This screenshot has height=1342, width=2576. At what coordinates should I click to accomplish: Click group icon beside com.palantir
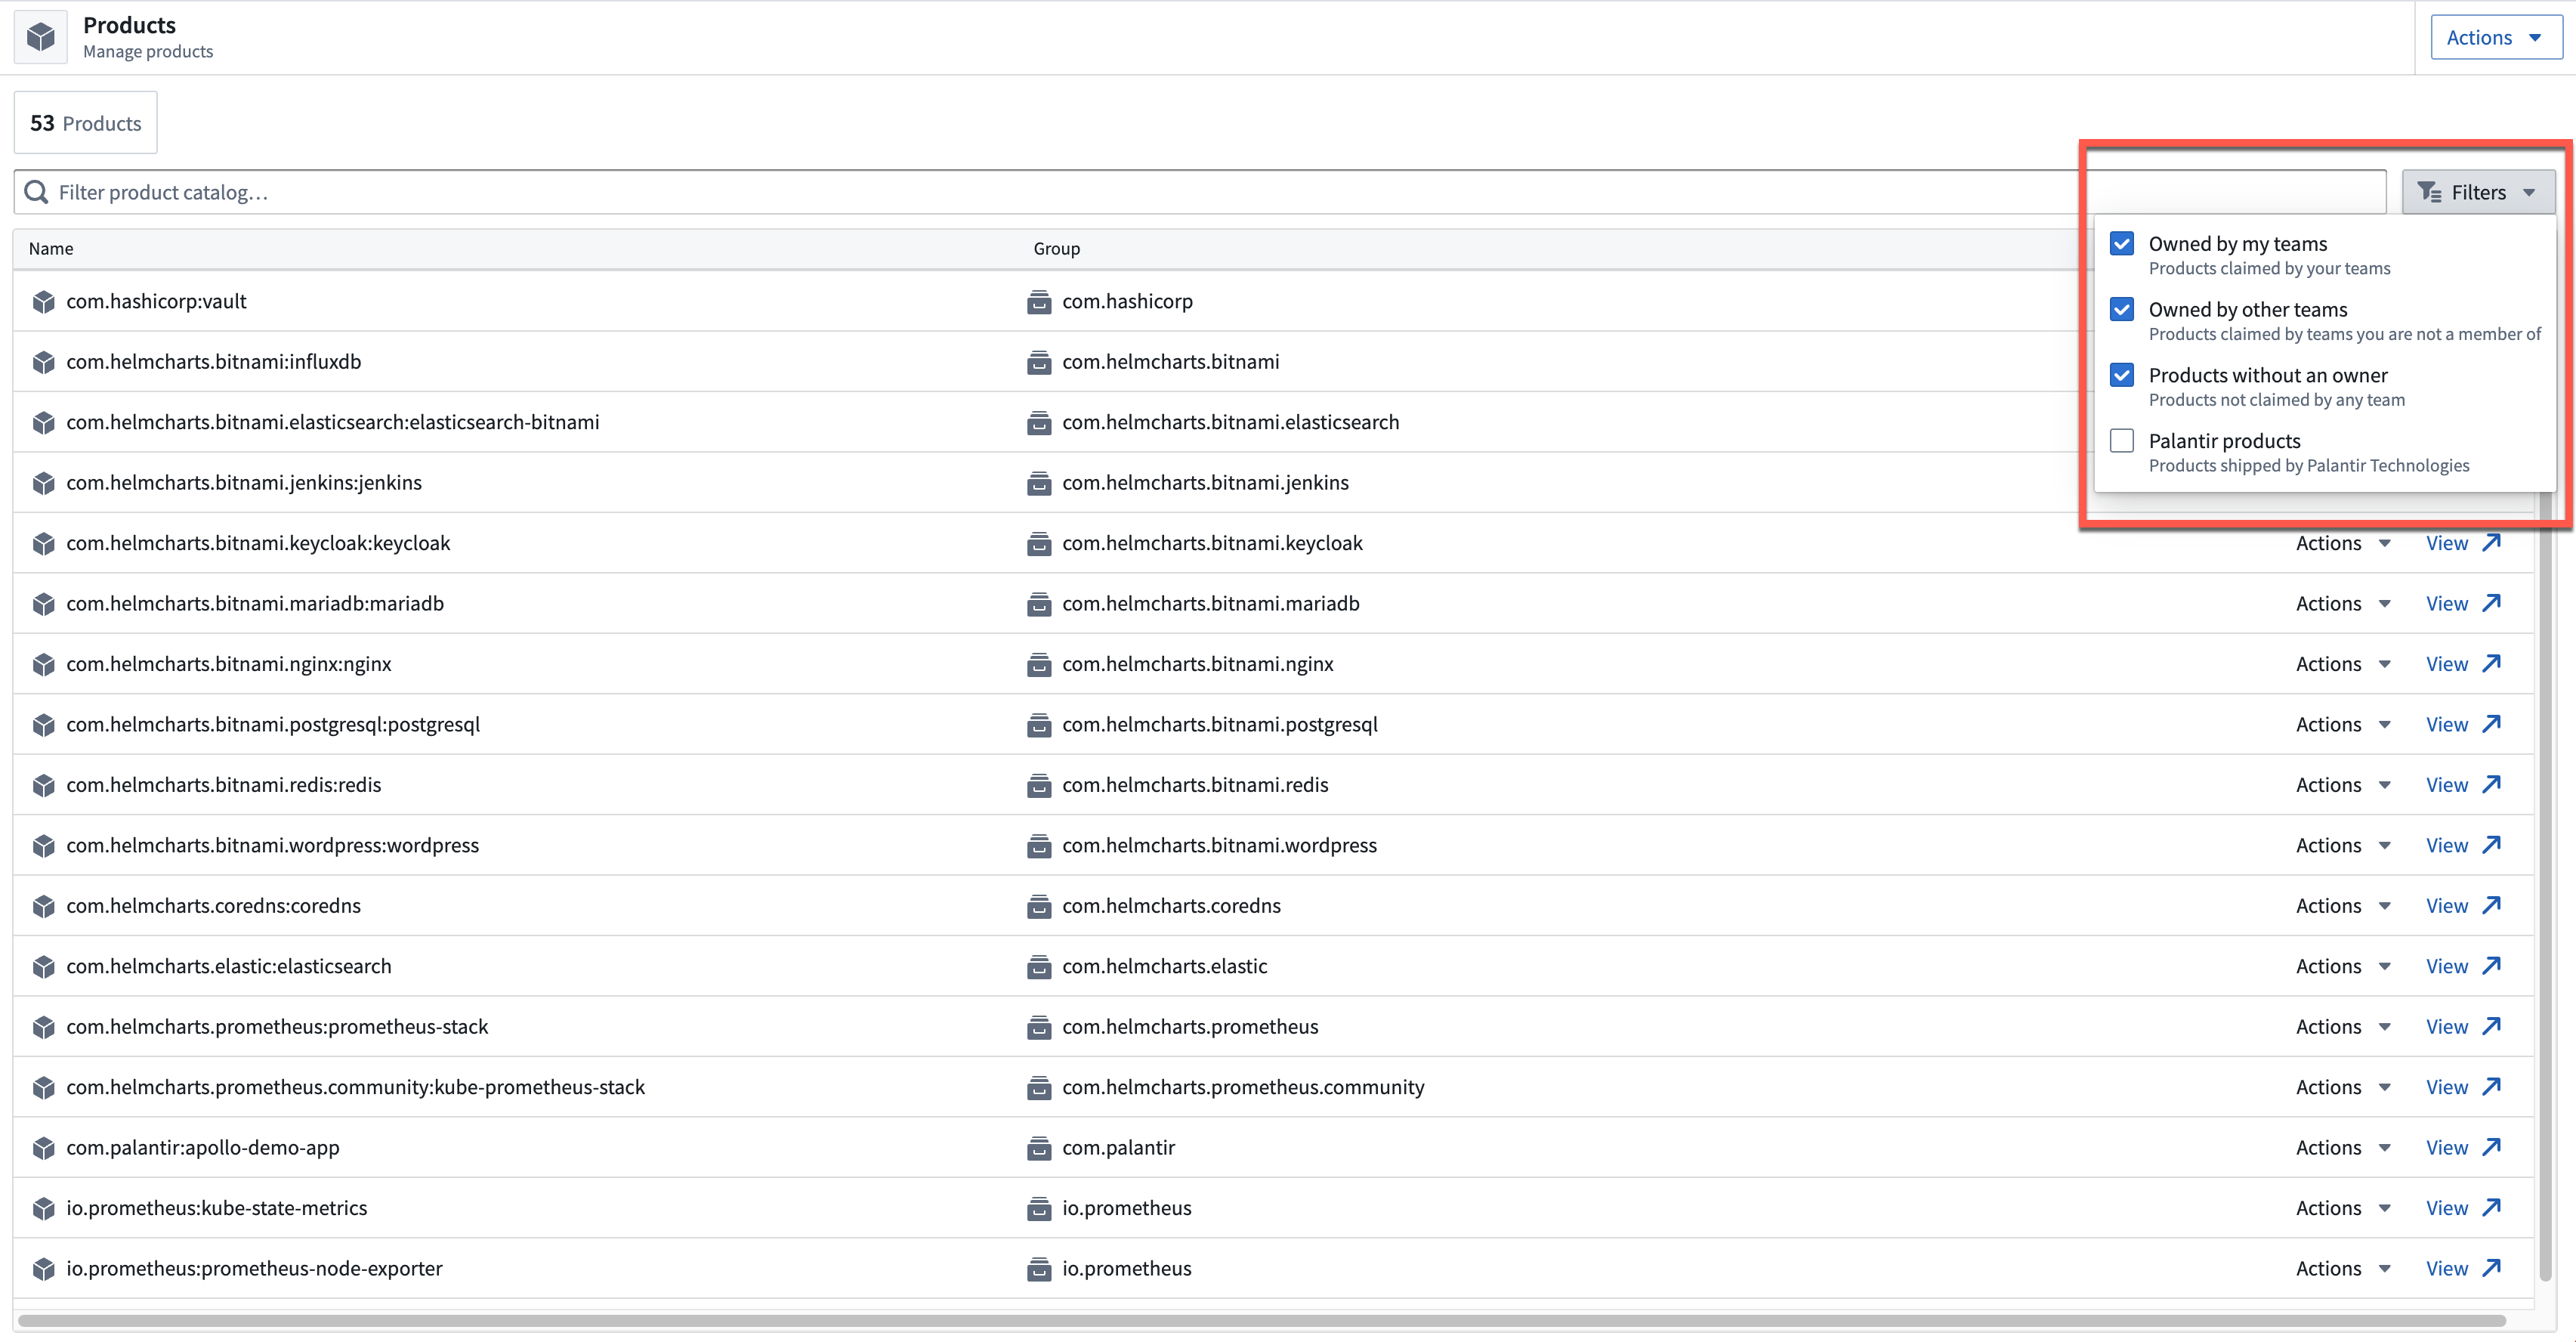click(1039, 1148)
